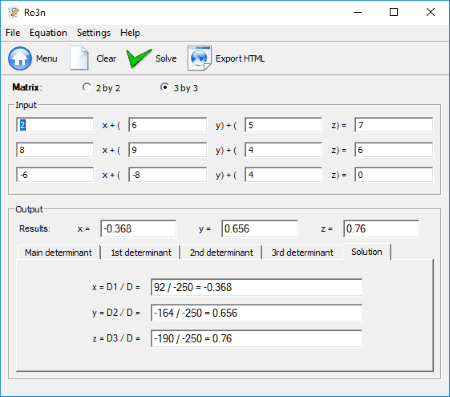Click the field "-190 / -250 = 0.76"

click(x=256, y=339)
